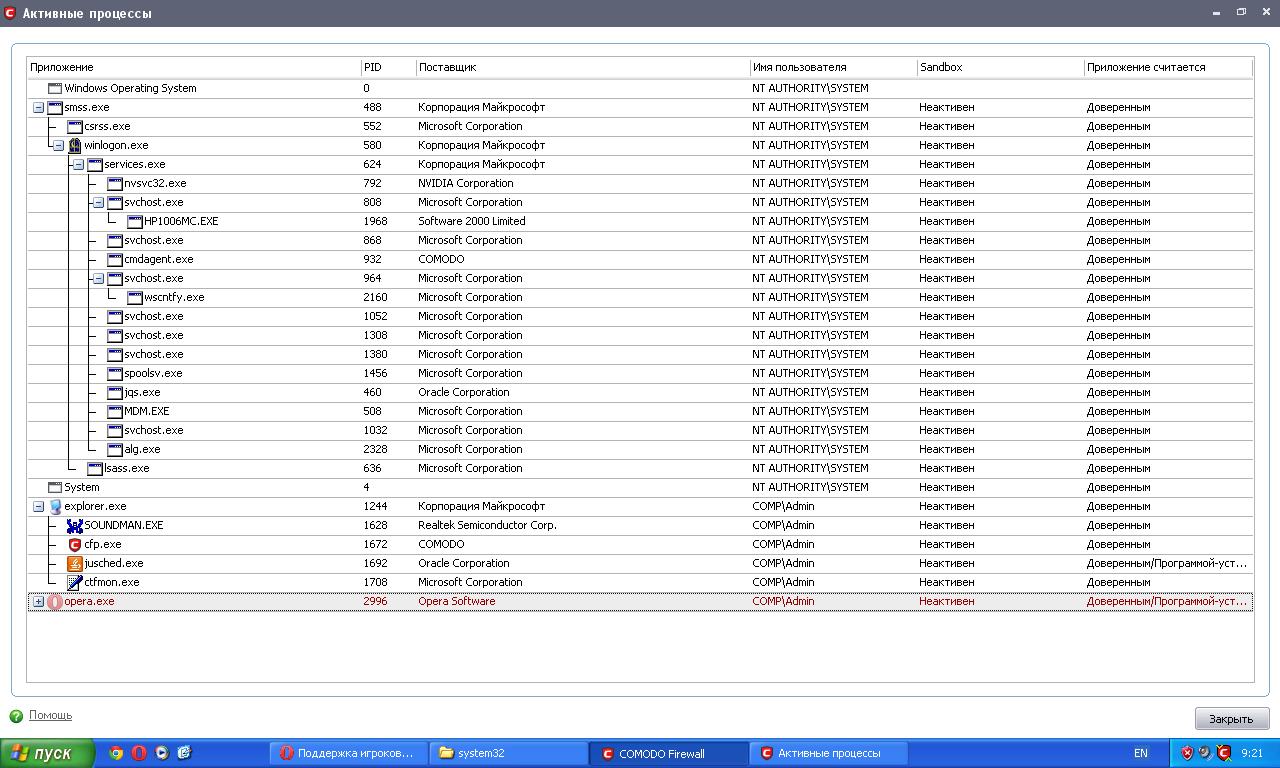
Task: Click the explorer.exe process icon
Action: tap(55, 506)
